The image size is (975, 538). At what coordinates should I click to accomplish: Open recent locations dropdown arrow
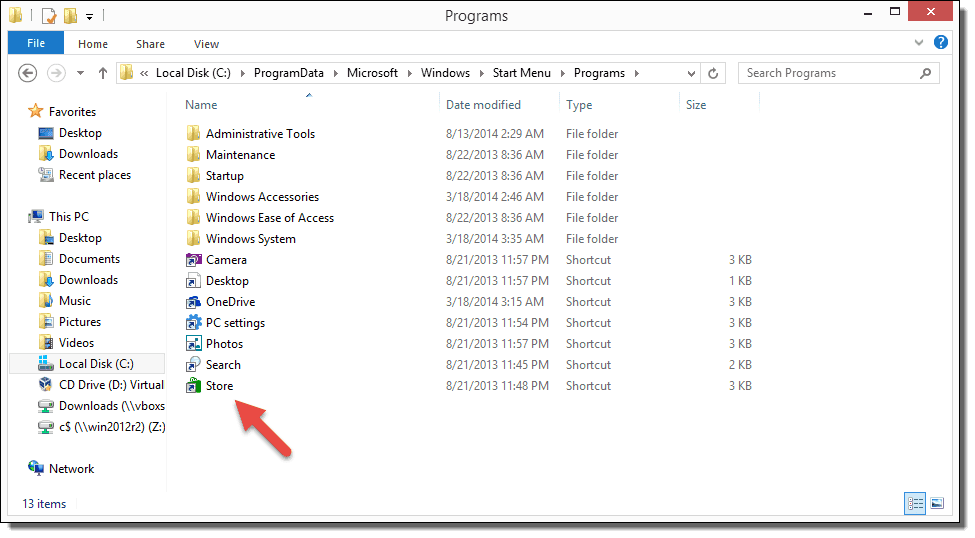[80, 73]
